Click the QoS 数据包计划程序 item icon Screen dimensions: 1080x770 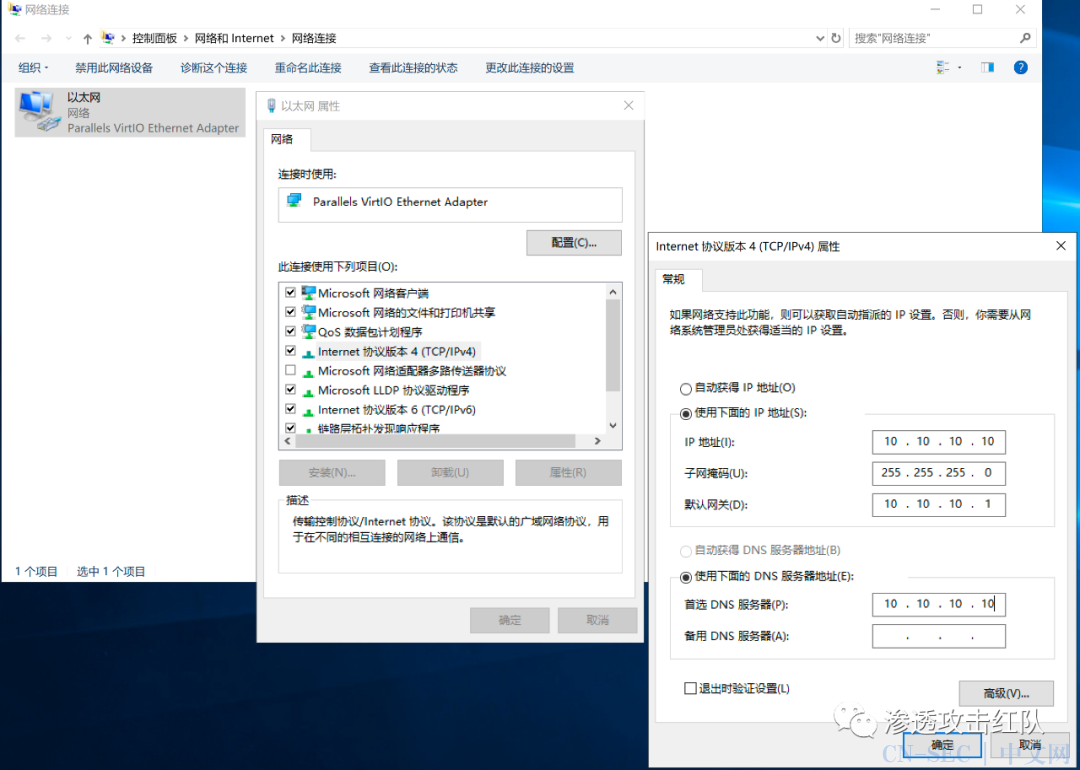pyautogui.click(x=308, y=331)
